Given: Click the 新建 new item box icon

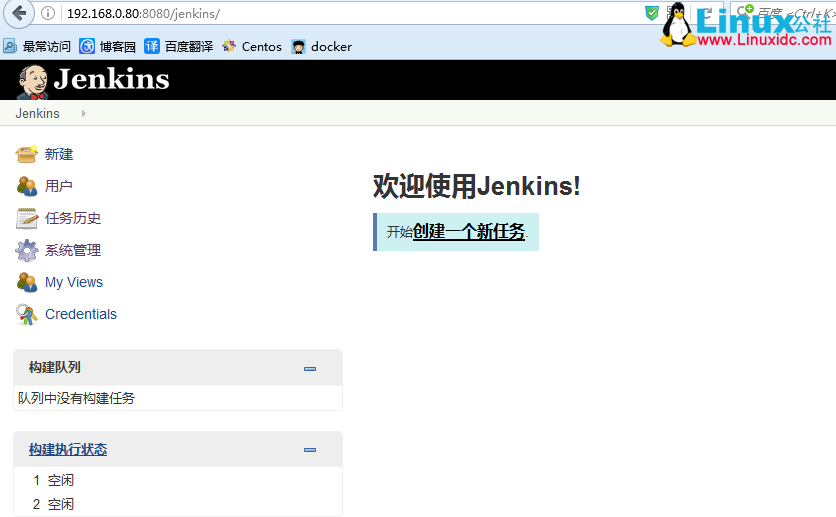Looking at the screenshot, I should coord(26,155).
